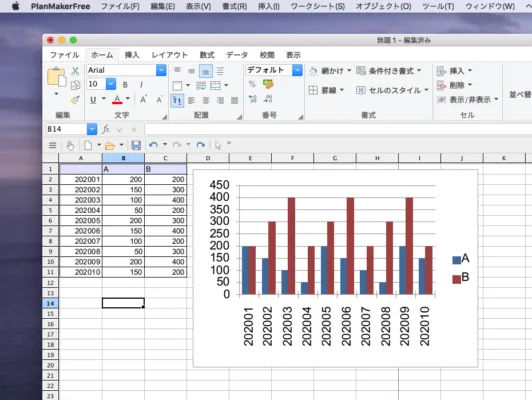Click the blue redo arrow in the toolbar
Screen dimensions: 532x400
click(201, 145)
